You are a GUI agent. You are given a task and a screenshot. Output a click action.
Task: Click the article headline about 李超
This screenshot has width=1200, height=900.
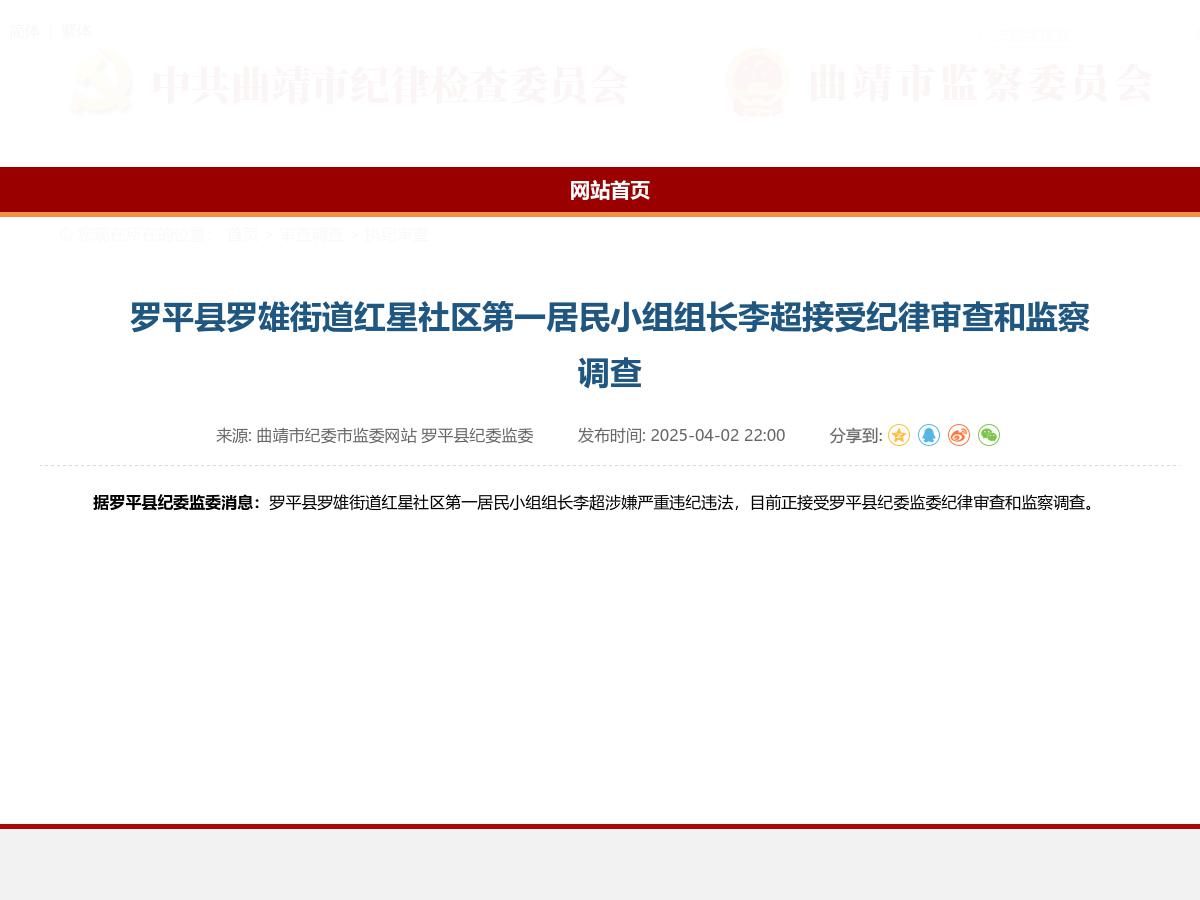[x=610, y=345]
